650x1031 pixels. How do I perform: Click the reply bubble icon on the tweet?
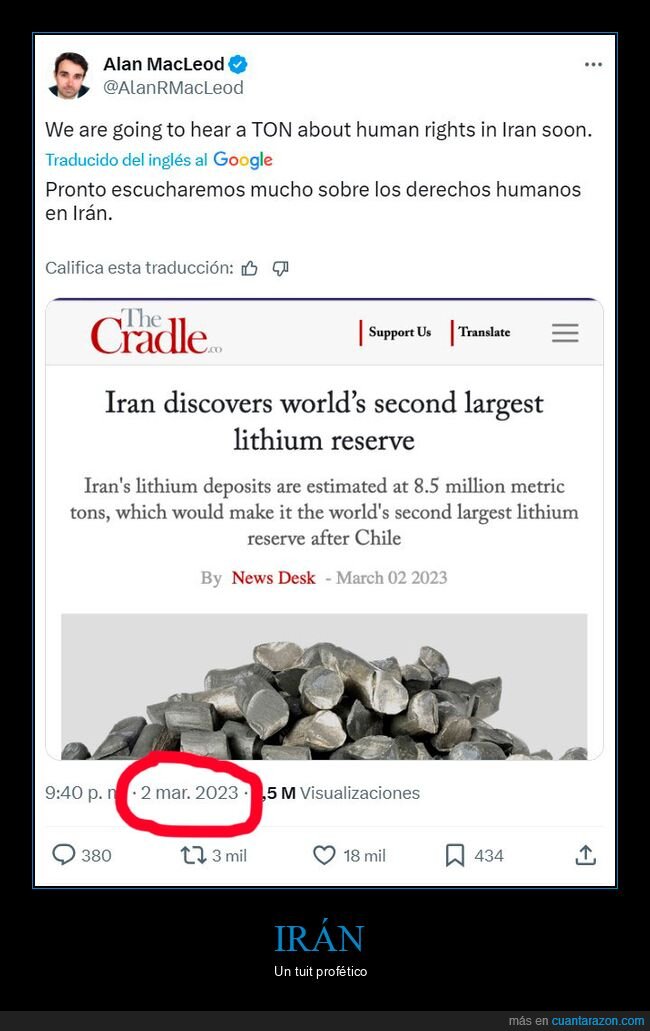[x=63, y=855]
